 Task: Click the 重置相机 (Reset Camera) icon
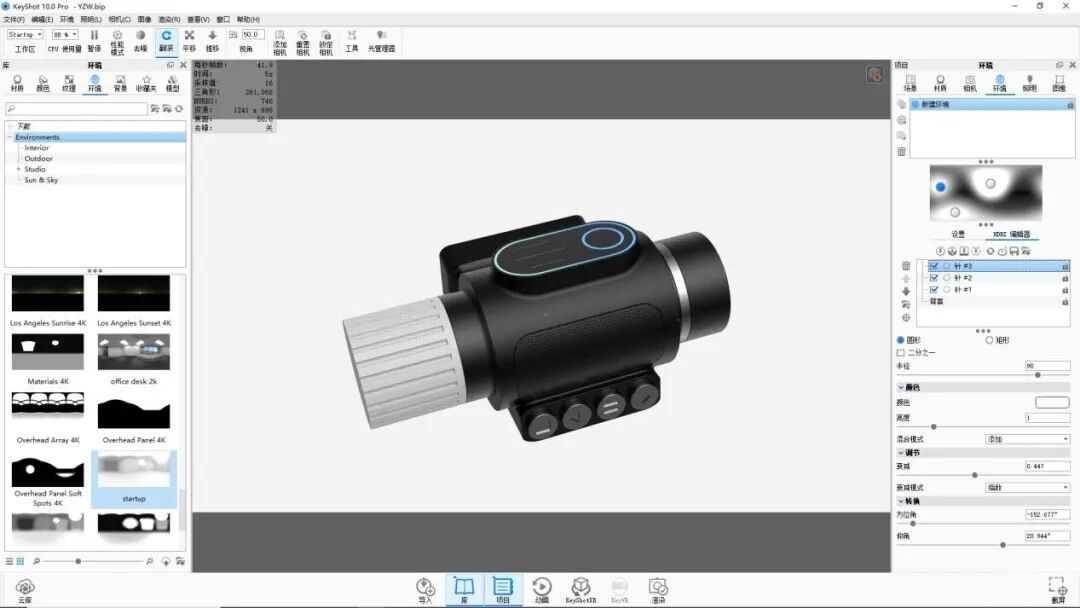click(x=302, y=42)
